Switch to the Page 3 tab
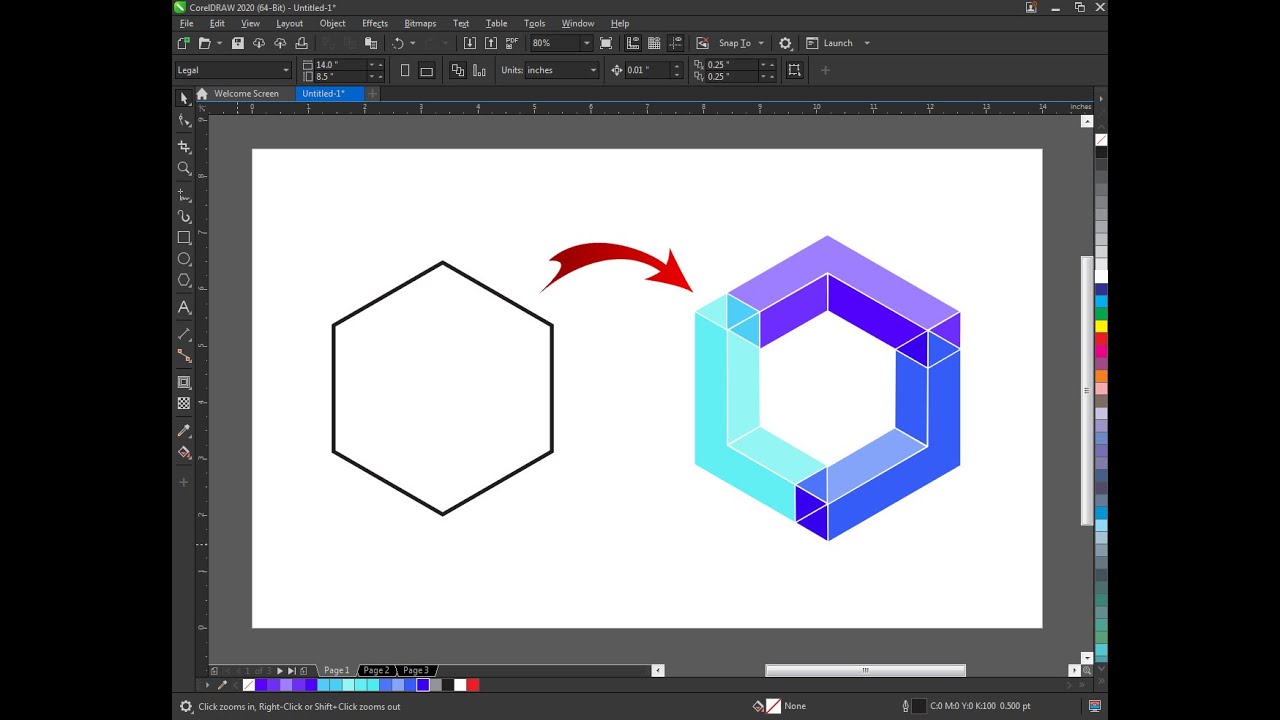The height and width of the screenshot is (720, 1280). [416, 670]
